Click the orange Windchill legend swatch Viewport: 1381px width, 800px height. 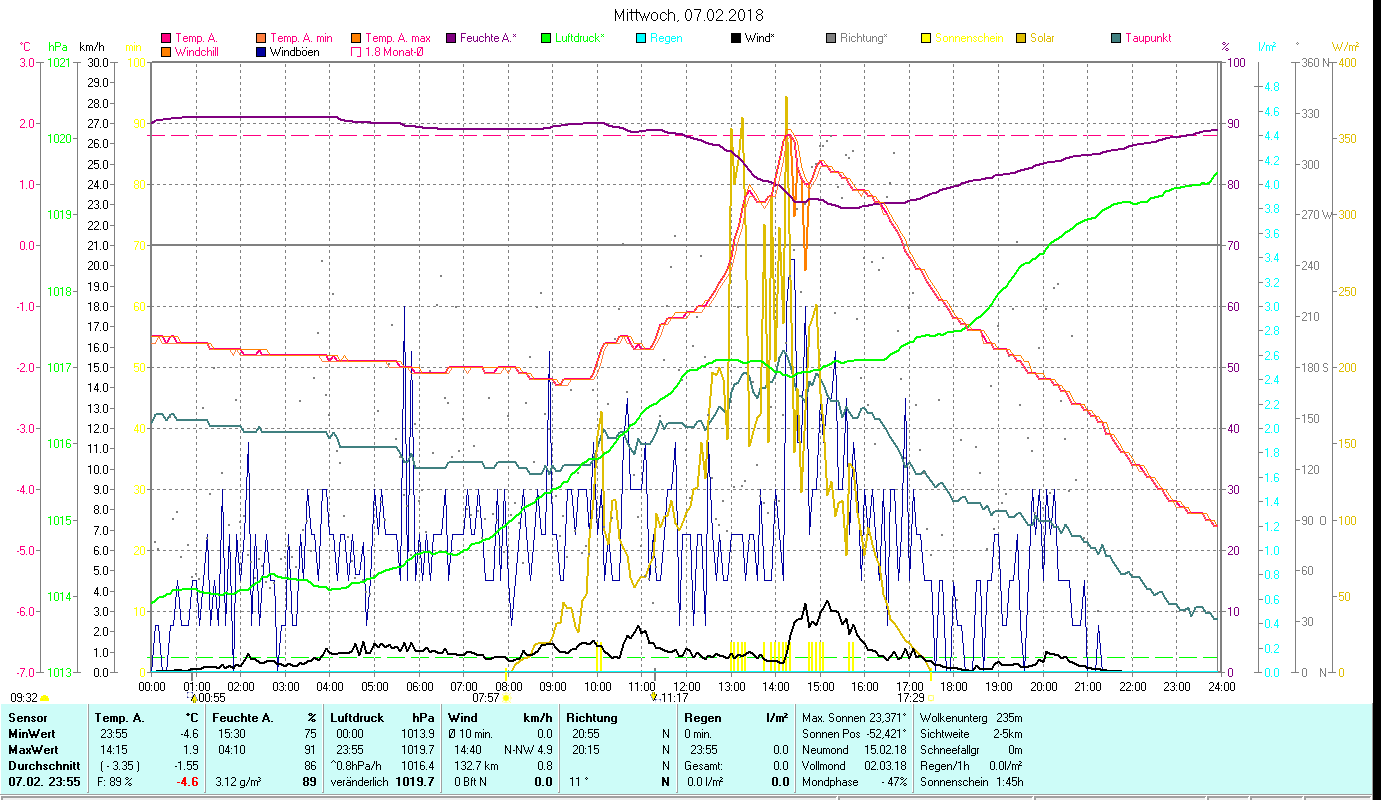pyautogui.click(x=165, y=52)
